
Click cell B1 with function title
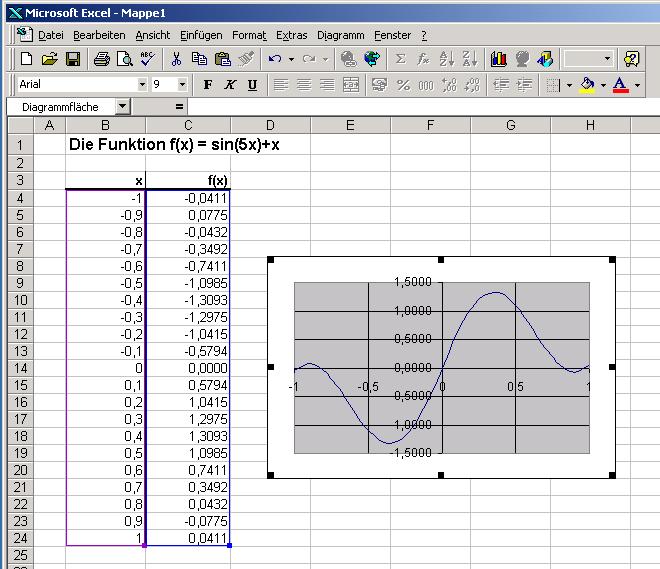click(105, 144)
